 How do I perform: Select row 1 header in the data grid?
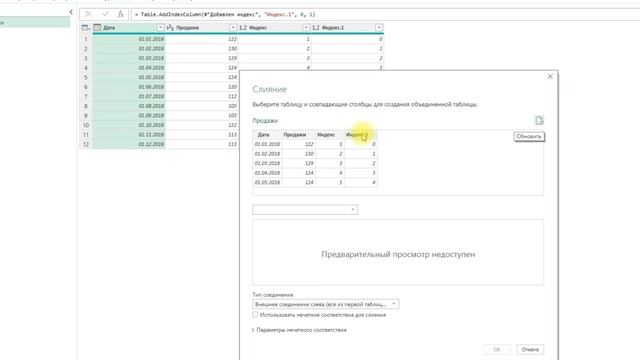(x=86, y=39)
